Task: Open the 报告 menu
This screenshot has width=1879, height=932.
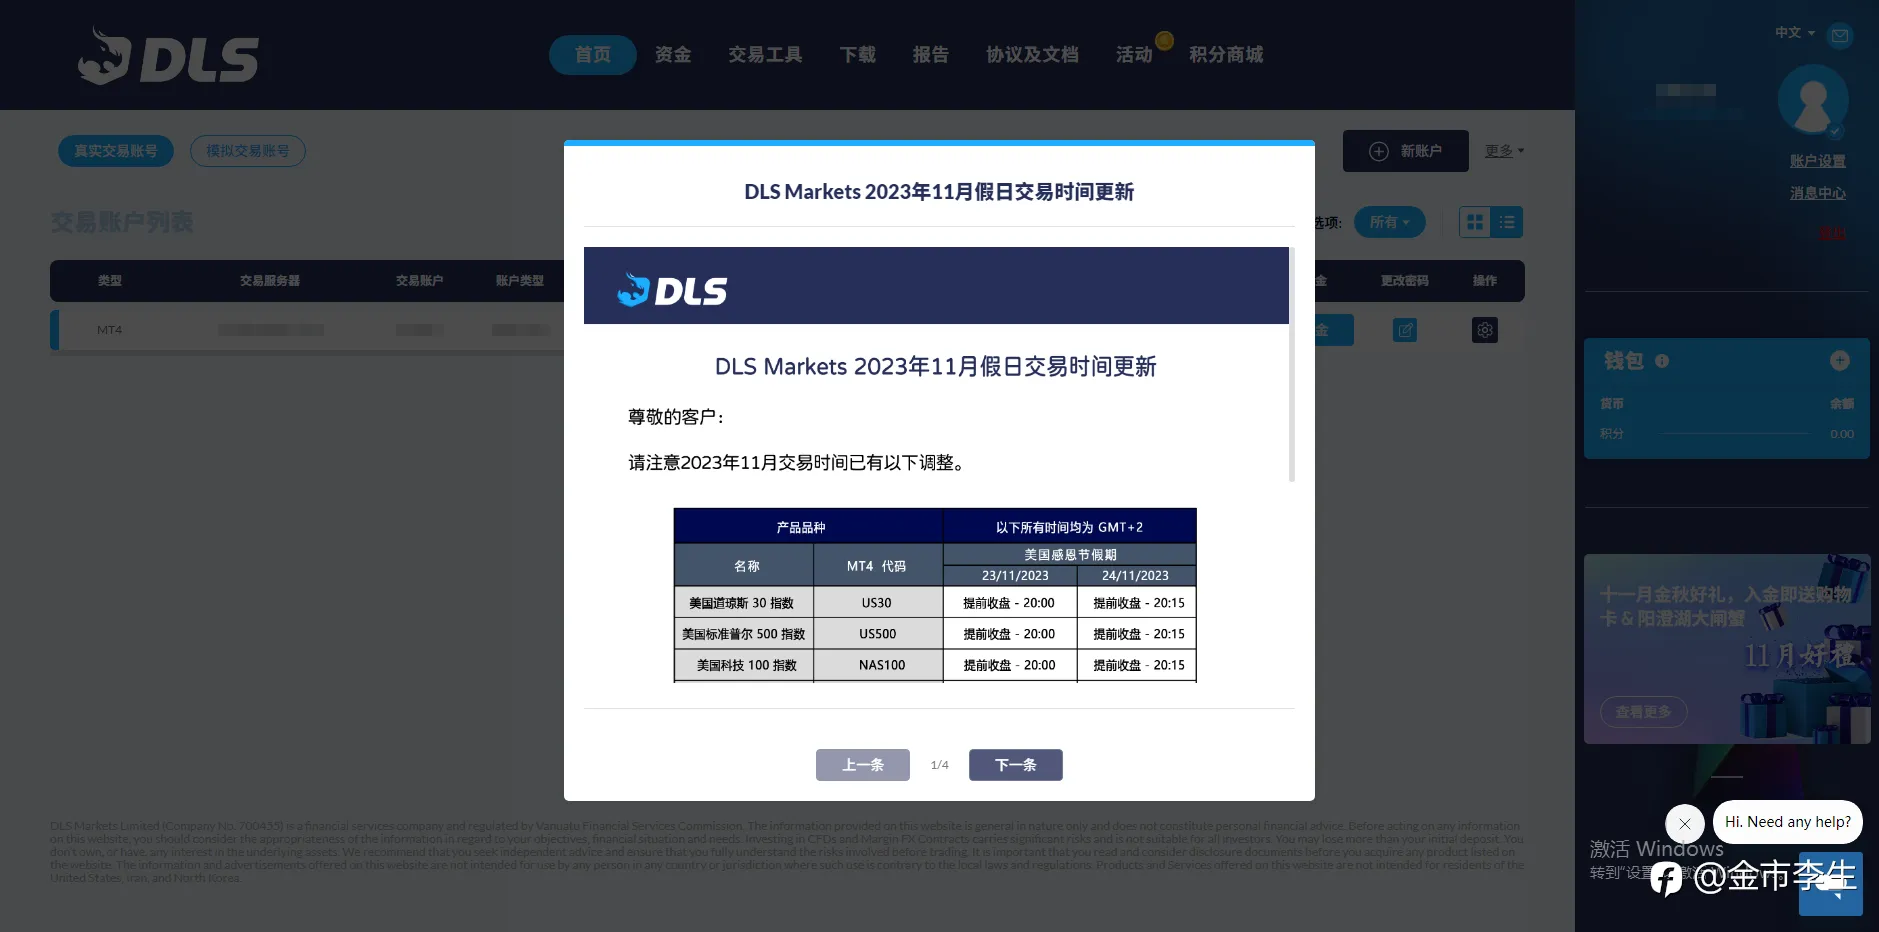Action: [930, 55]
